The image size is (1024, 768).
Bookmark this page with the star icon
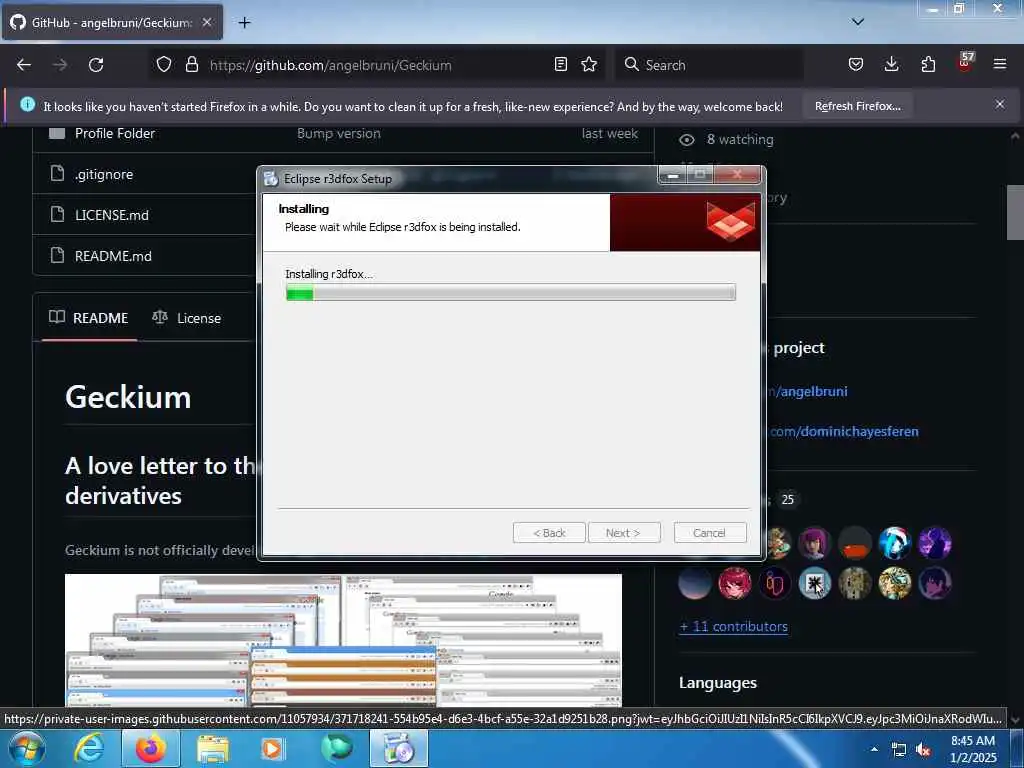[x=589, y=64]
